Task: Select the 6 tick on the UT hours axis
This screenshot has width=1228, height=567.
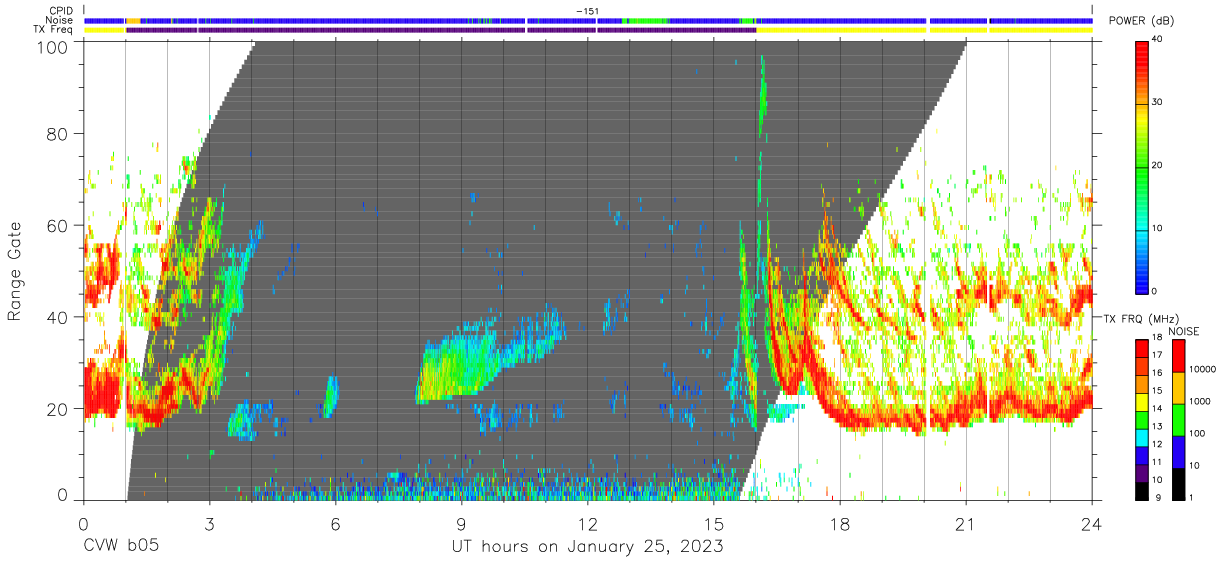Action: tap(335, 523)
